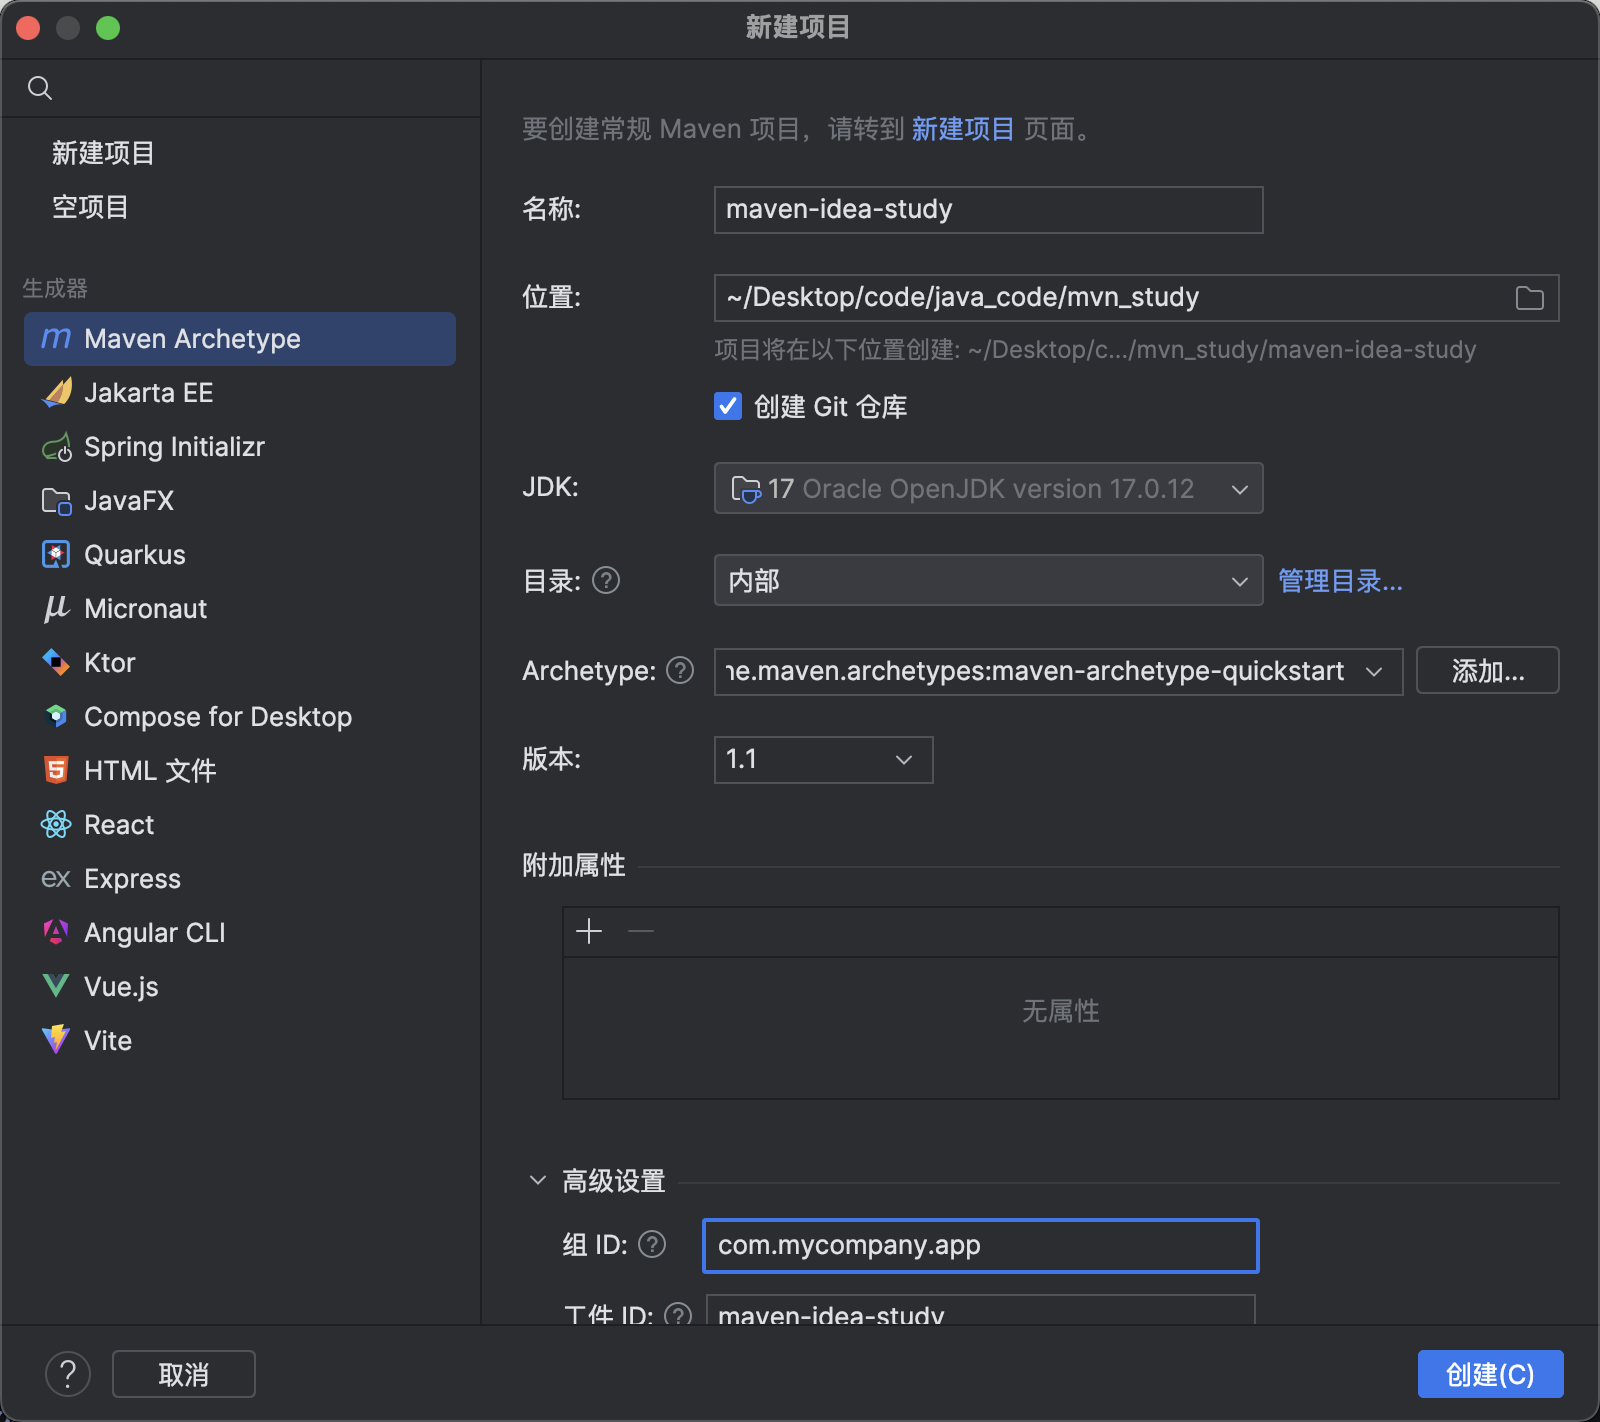The image size is (1600, 1422).
Task: Click the plus icon to add property
Action: [589, 931]
